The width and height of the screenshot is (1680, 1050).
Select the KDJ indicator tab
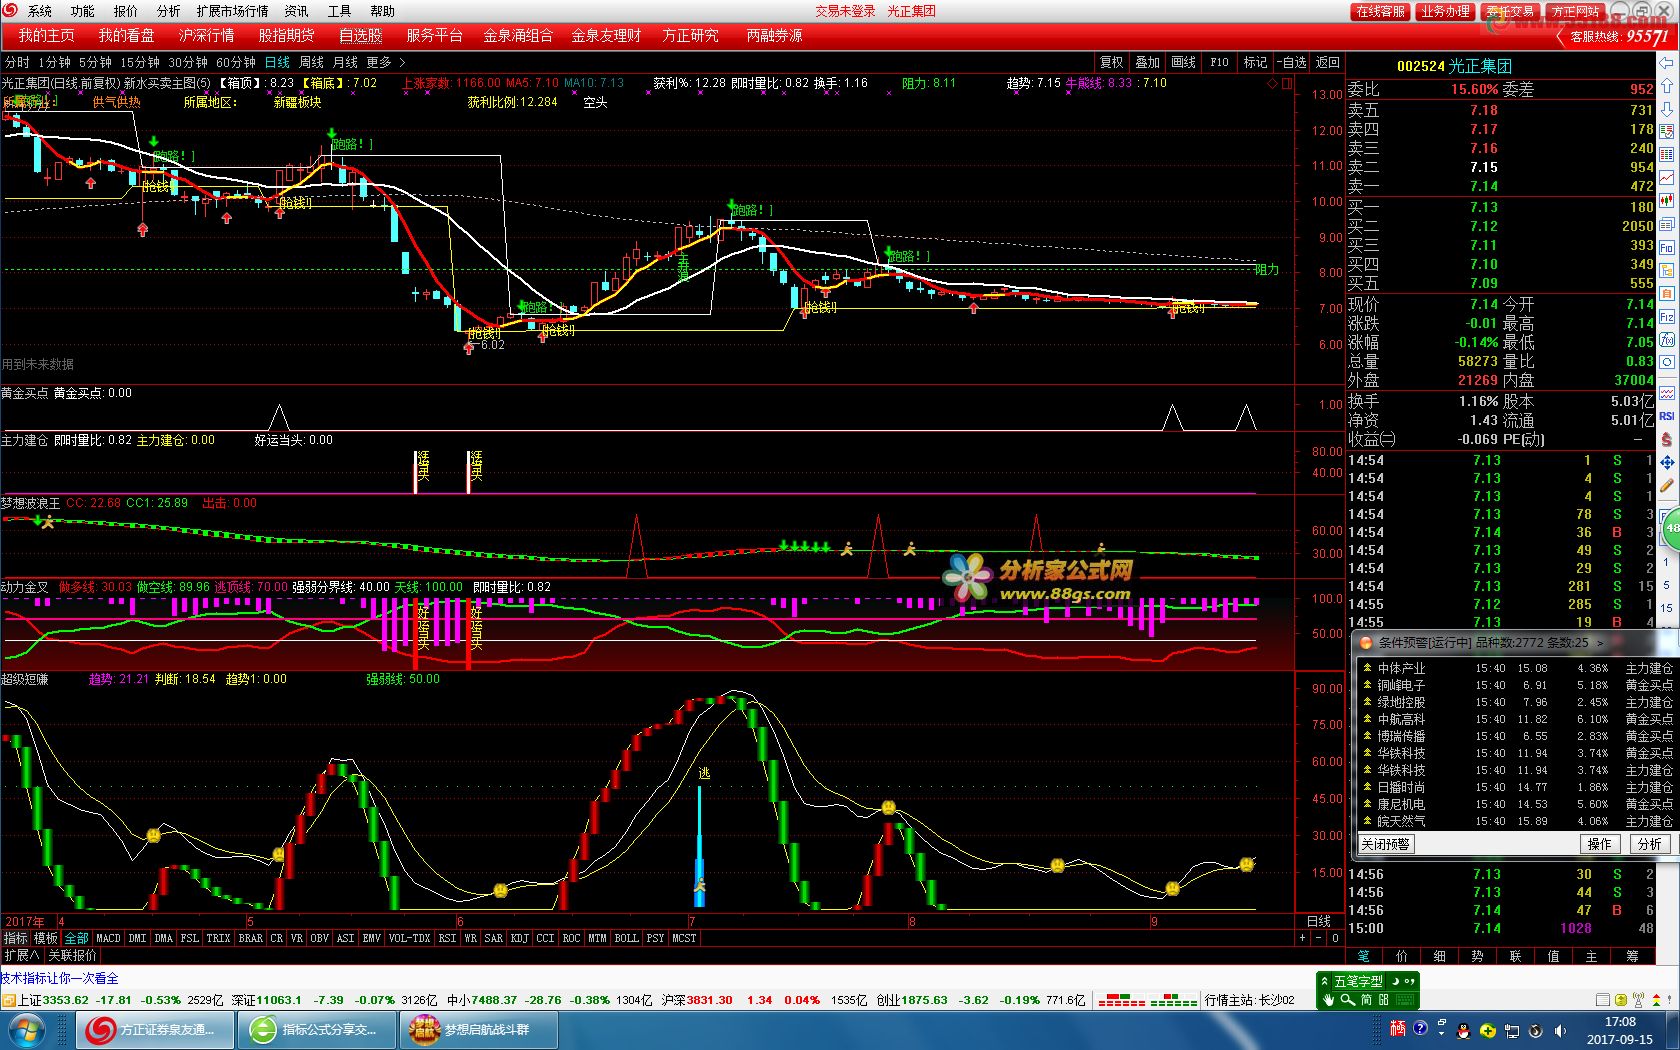pos(520,938)
